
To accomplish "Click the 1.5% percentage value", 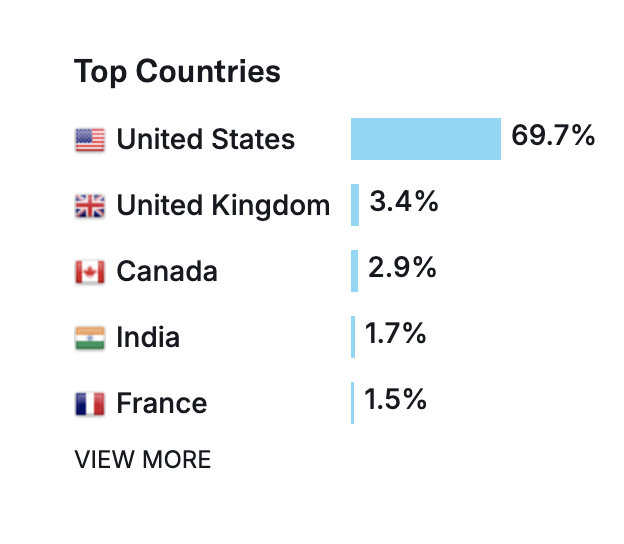I will [x=396, y=400].
